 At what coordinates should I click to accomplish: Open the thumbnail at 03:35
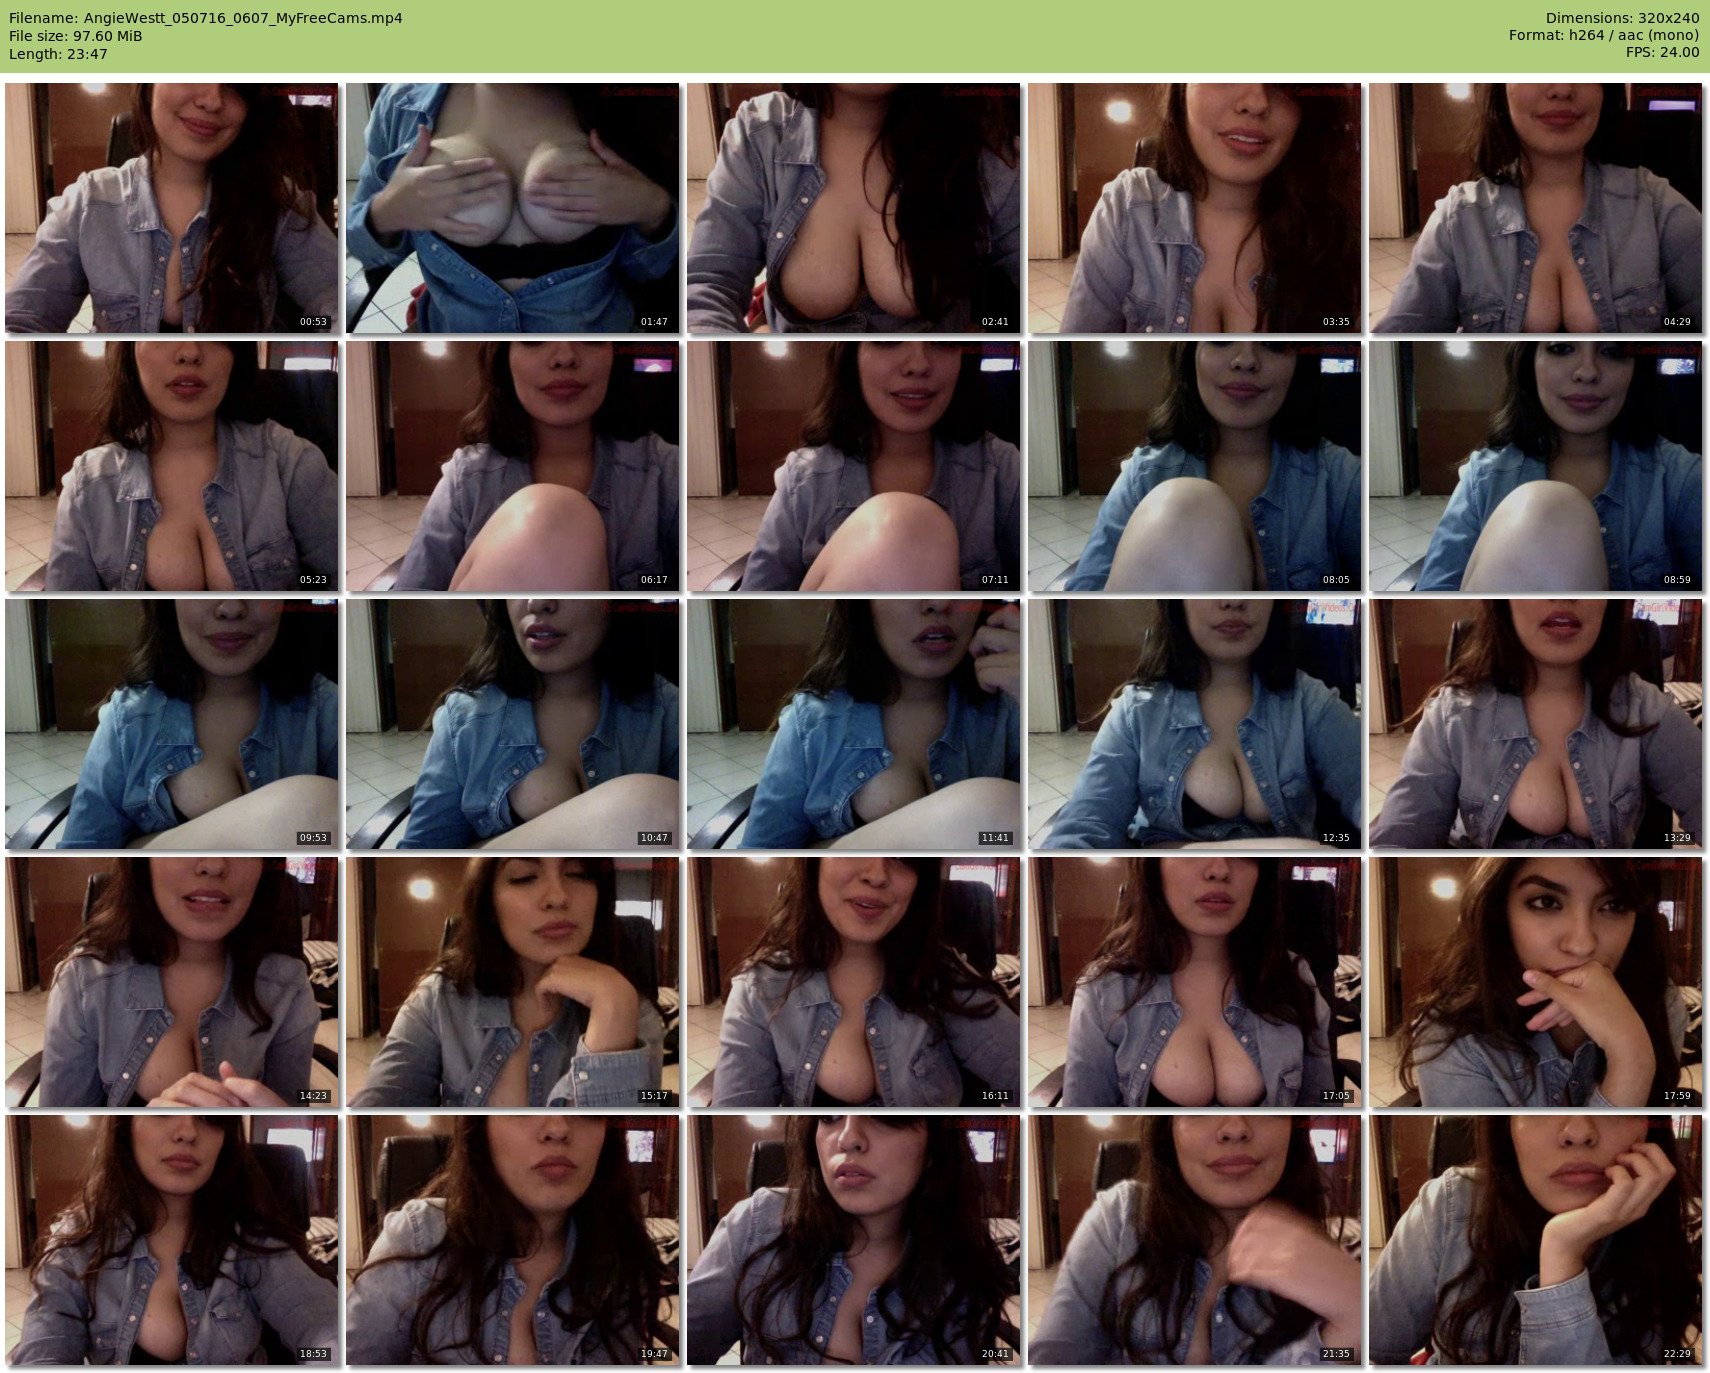tap(1194, 208)
